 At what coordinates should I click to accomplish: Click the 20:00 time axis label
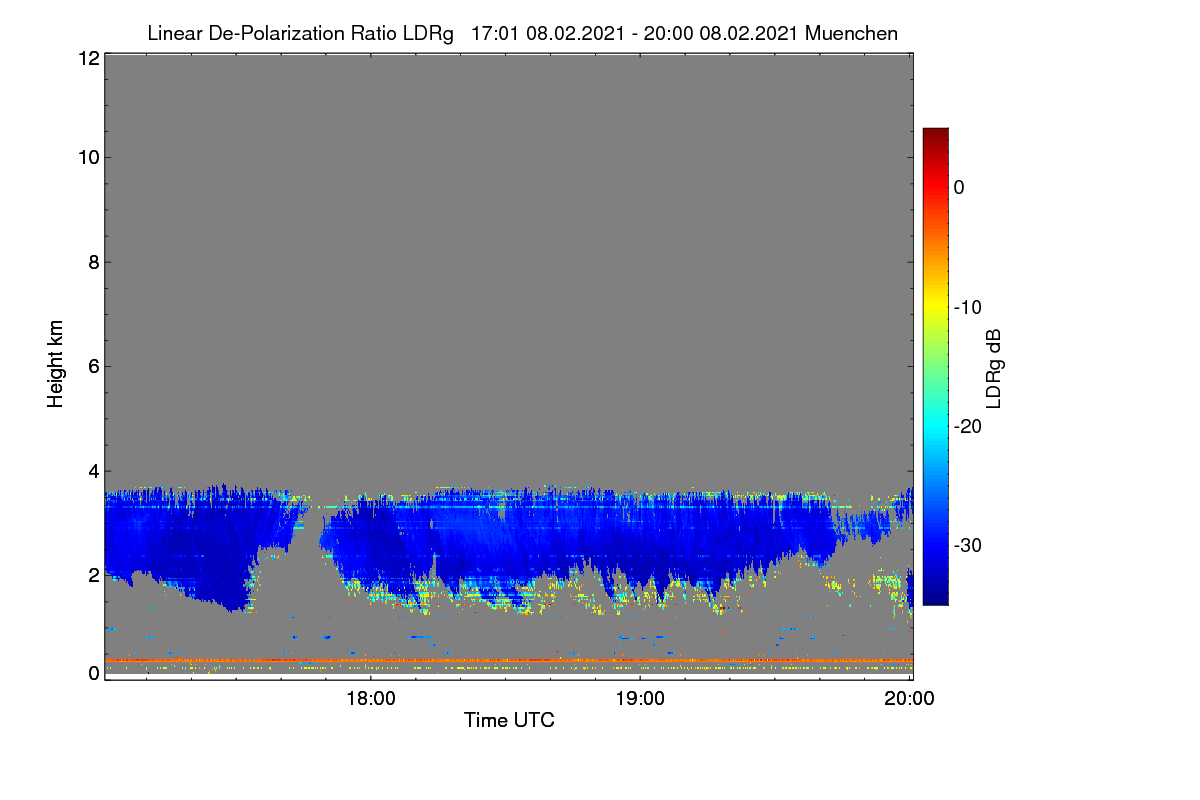(910, 698)
